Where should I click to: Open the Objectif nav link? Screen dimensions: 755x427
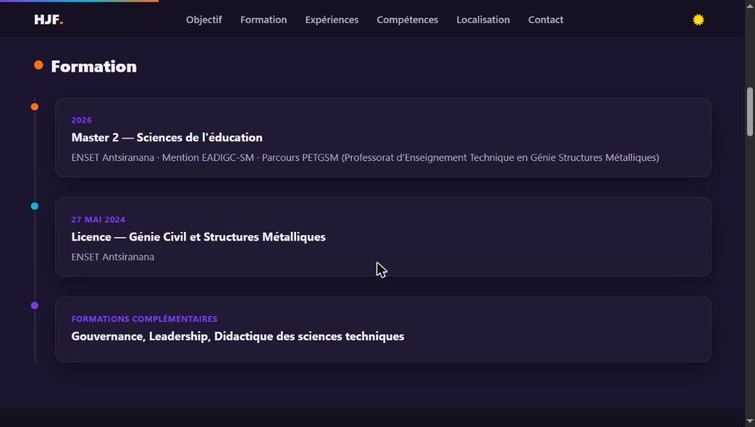click(x=204, y=20)
